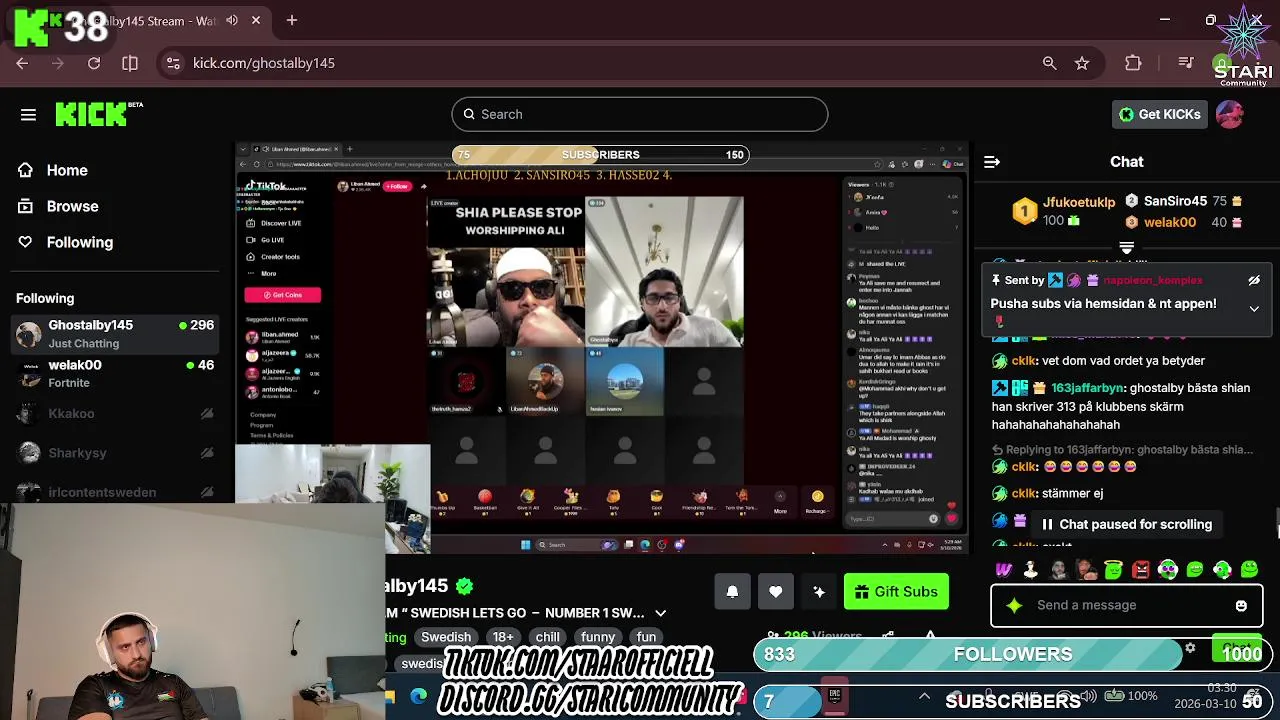Collapse the chat panel with the arrow icon

992,162
